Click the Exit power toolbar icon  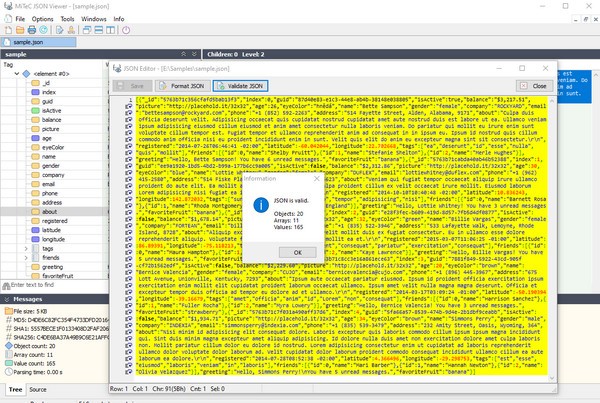(126, 30)
